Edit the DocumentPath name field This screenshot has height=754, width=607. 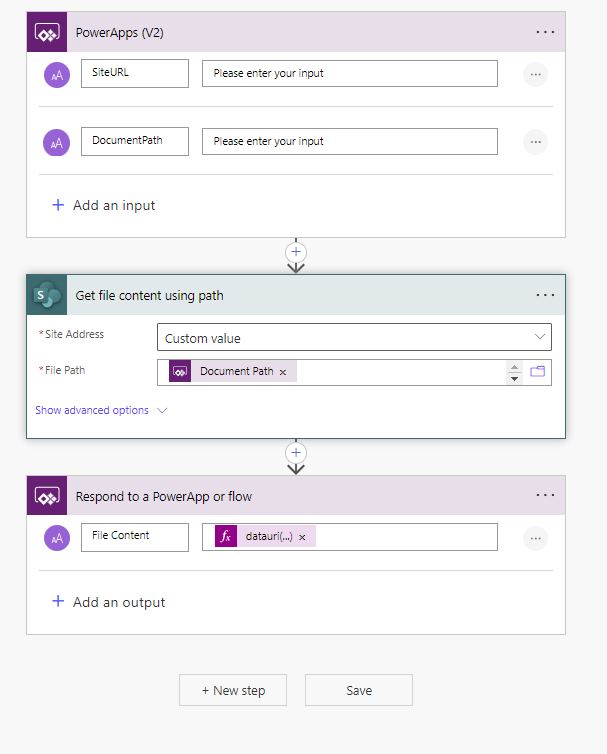pyautogui.click(x=135, y=141)
